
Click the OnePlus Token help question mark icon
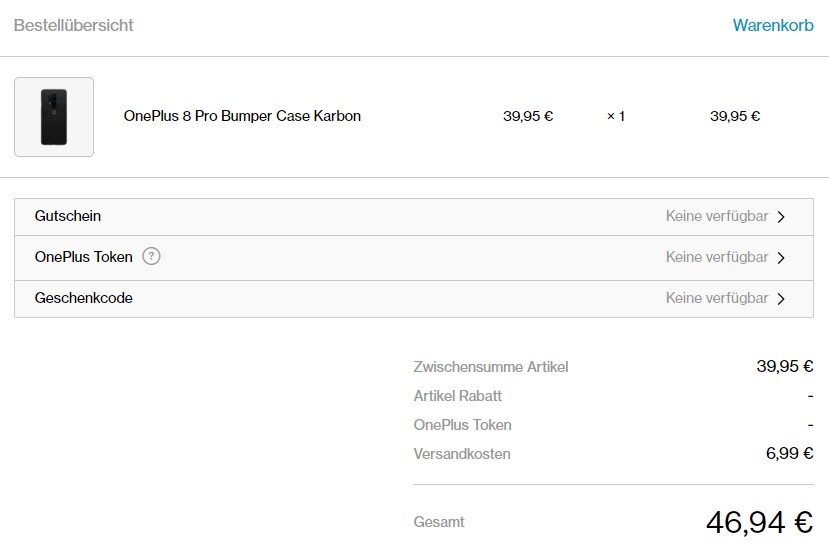point(151,256)
